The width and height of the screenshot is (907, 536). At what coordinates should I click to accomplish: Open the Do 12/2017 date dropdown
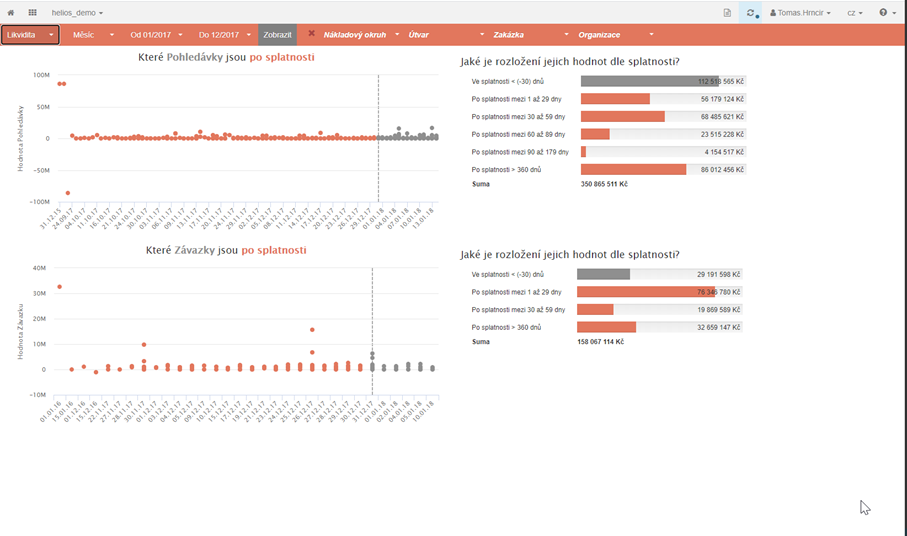223,34
